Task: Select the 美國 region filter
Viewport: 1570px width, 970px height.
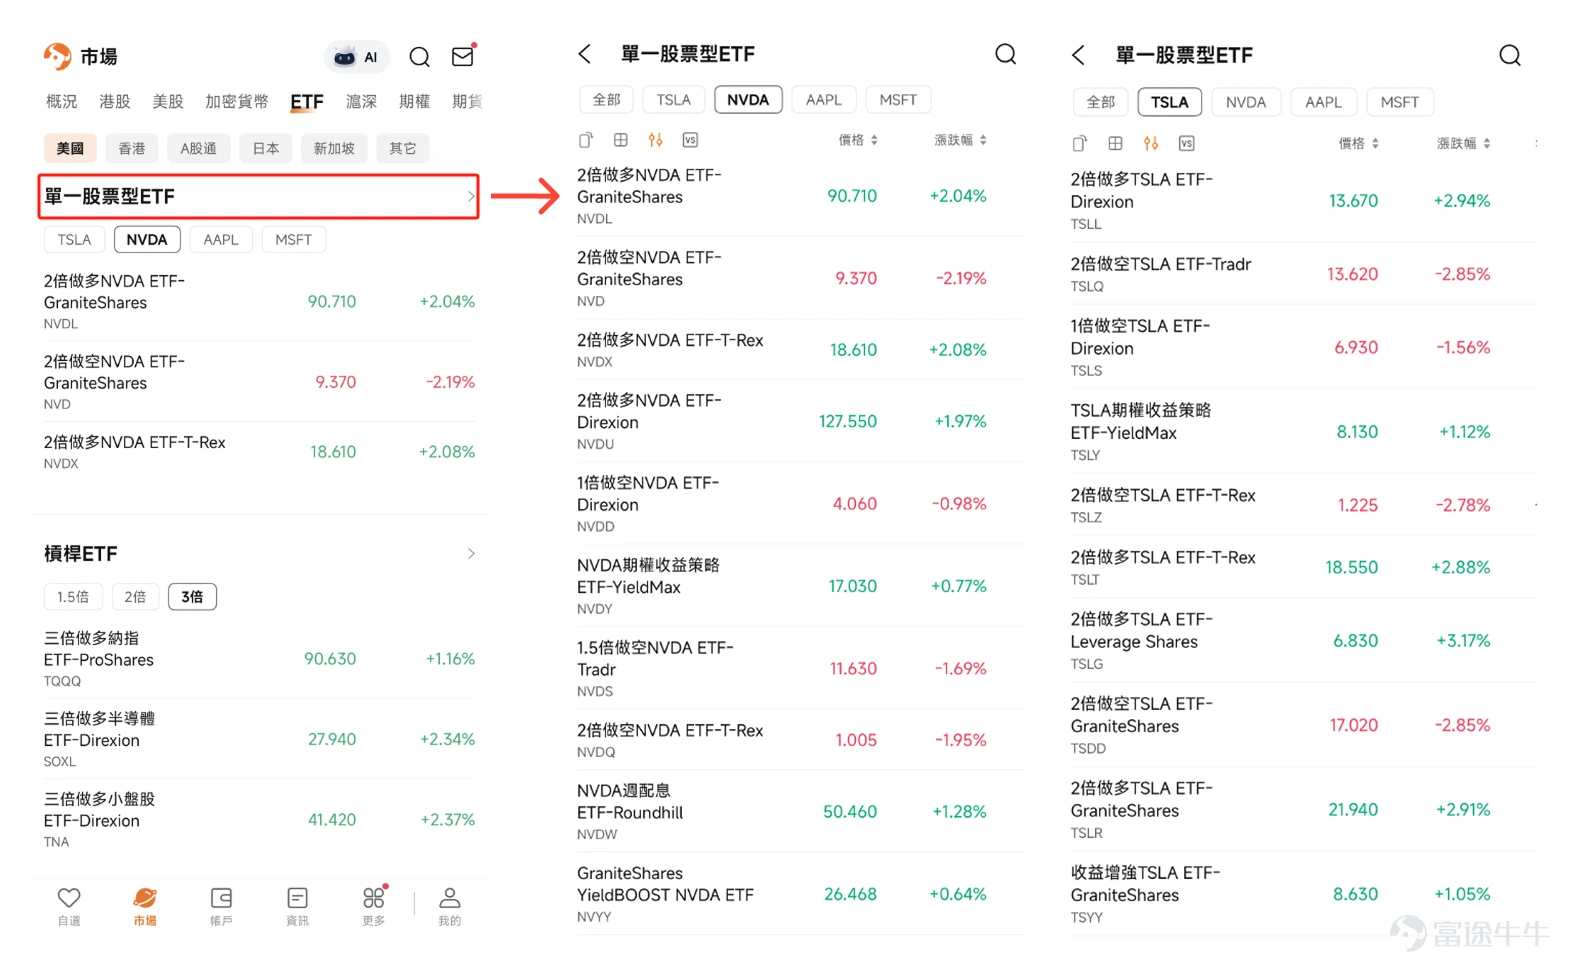Action: (x=70, y=148)
